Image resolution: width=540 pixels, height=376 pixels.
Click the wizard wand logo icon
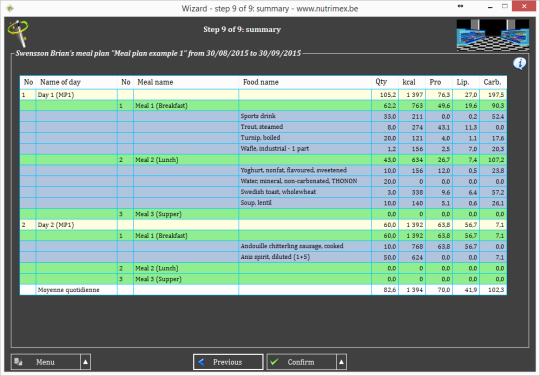(18, 33)
